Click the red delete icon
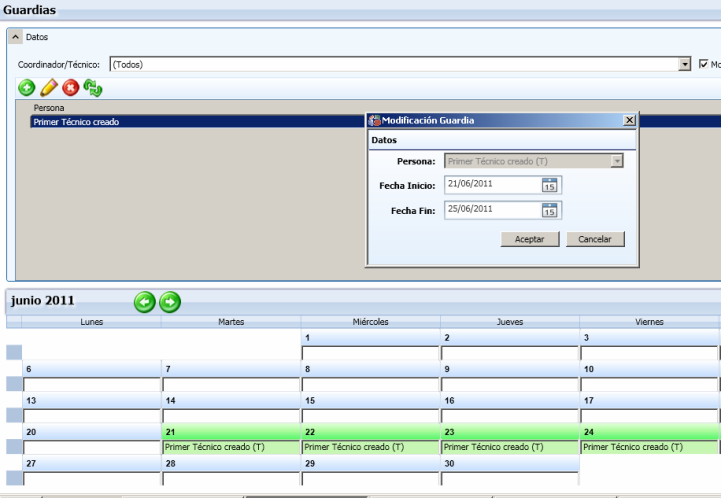The height and width of the screenshot is (498, 721). (70, 88)
